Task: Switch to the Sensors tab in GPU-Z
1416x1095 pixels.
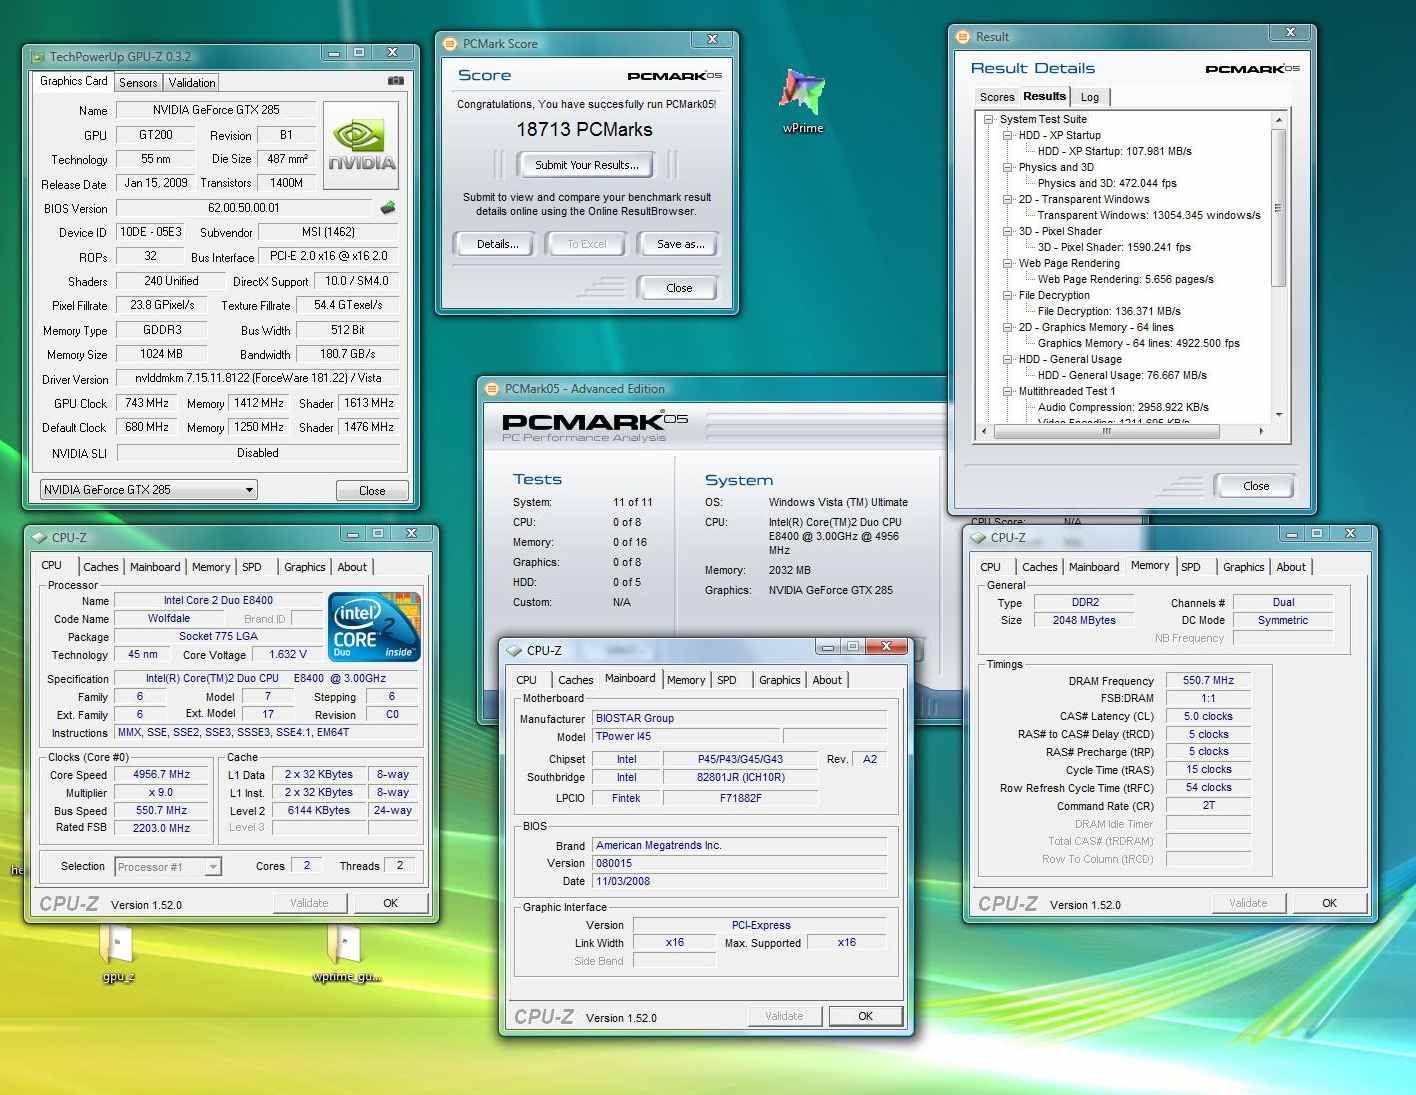Action: pos(138,83)
